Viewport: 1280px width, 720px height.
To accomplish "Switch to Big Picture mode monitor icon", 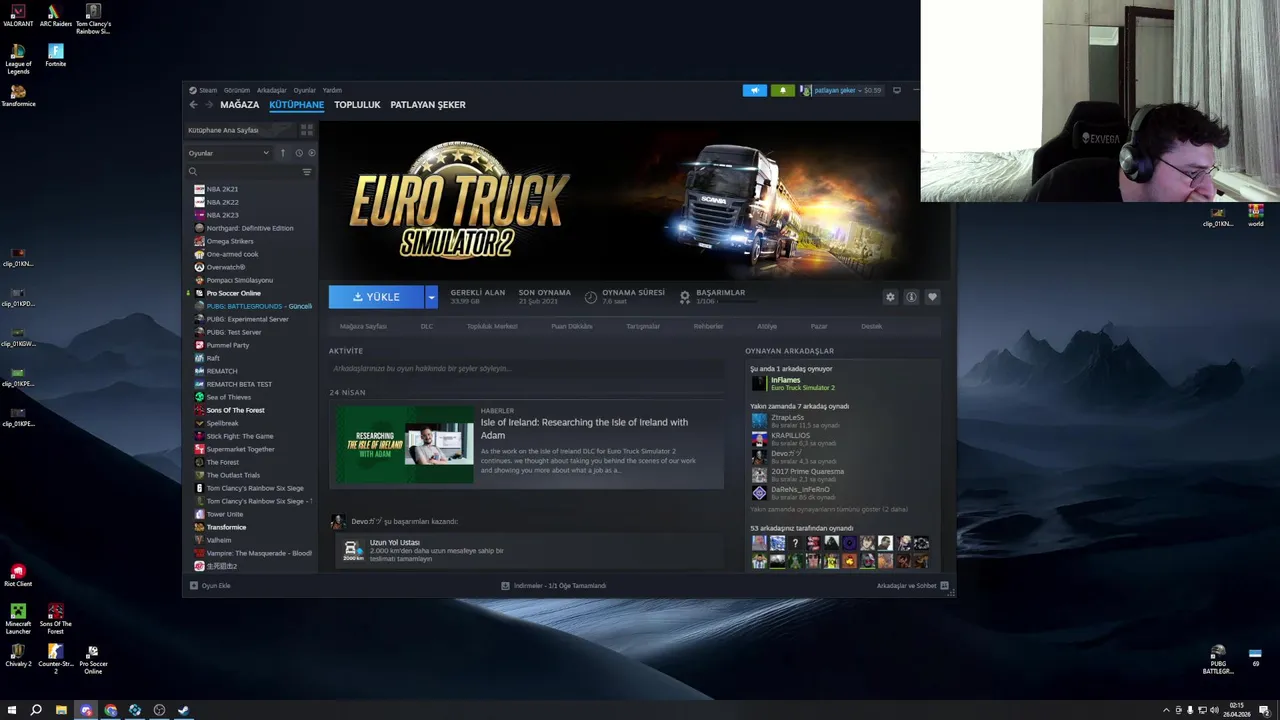I will 896,90.
